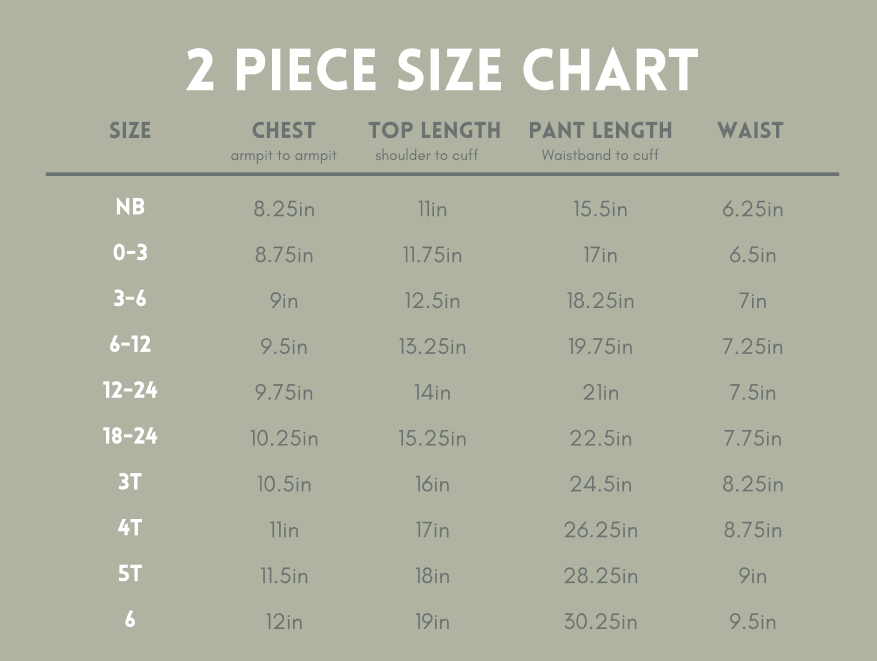Select the 6-12 size row label

130,345
